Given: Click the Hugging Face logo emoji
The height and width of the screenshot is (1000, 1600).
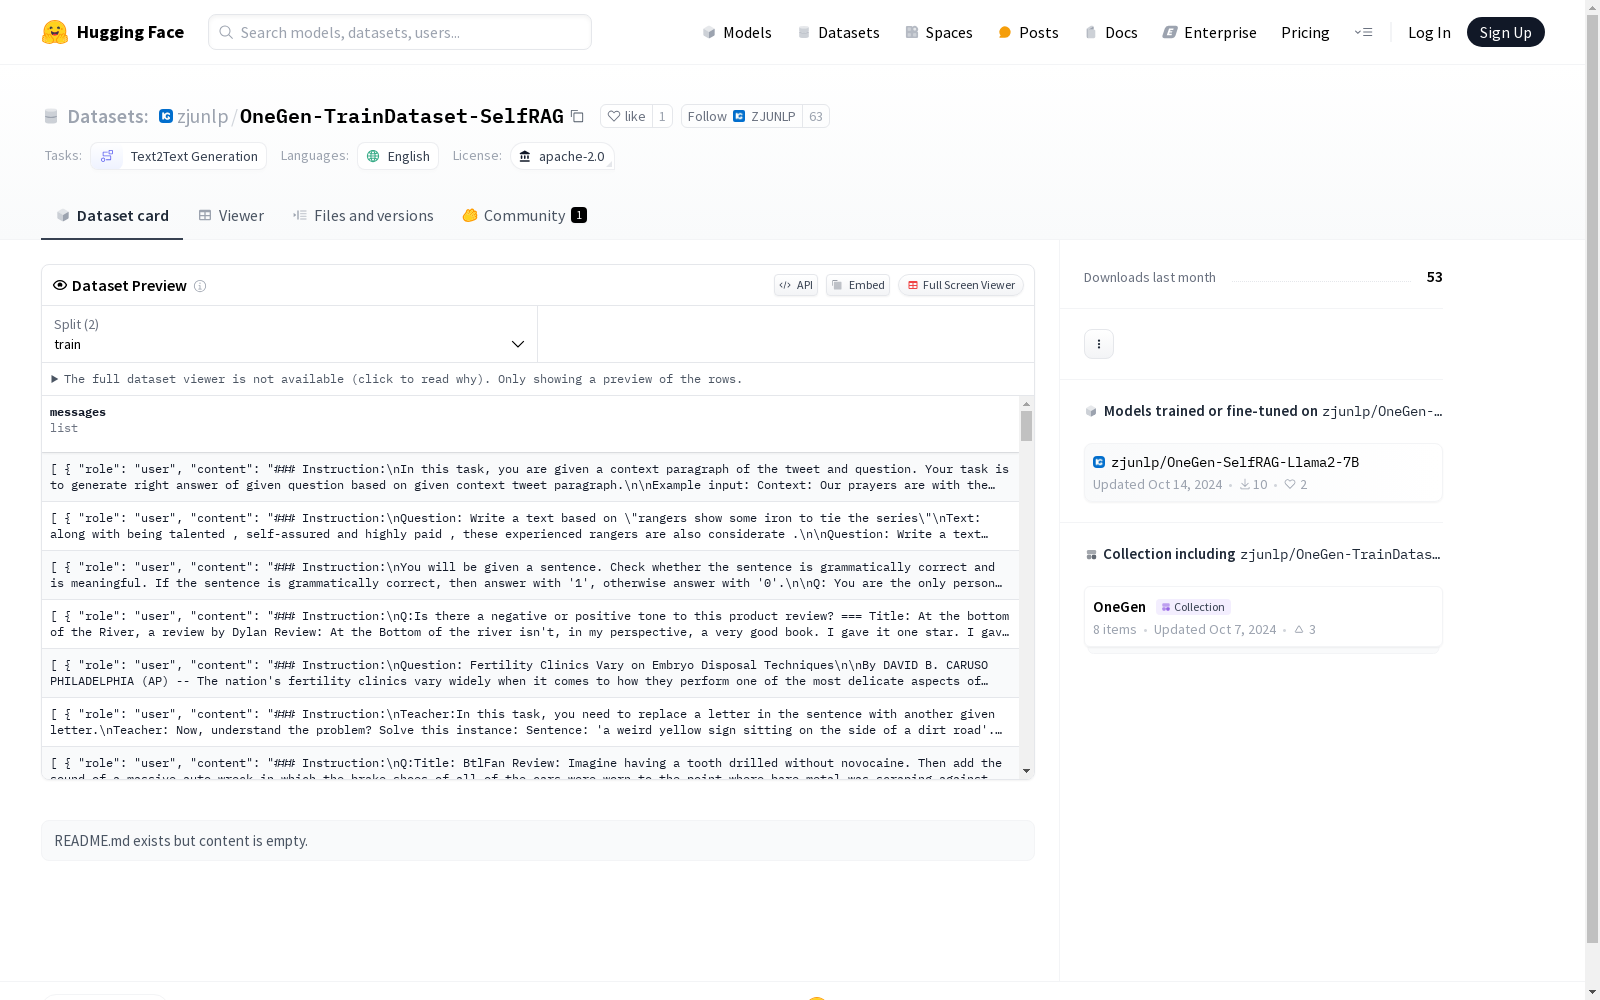Looking at the screenshot, I should tap(55, 32).
